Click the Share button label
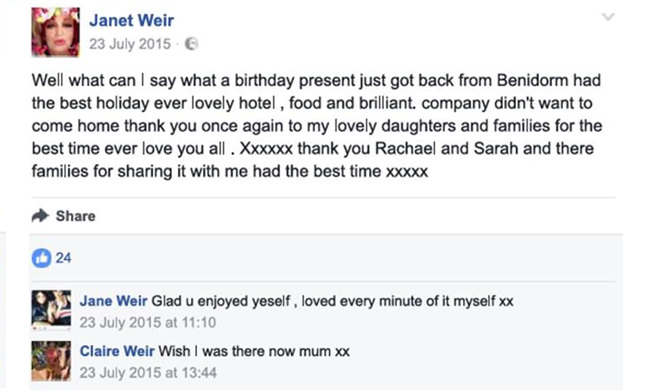650x392 pixels. click(x=75, y=216)
